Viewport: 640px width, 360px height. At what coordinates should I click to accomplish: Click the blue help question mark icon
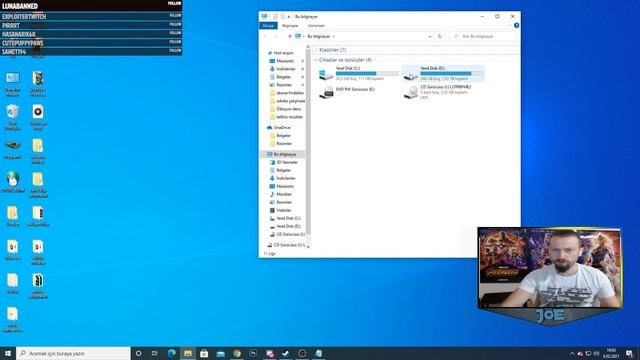point(516,25)
